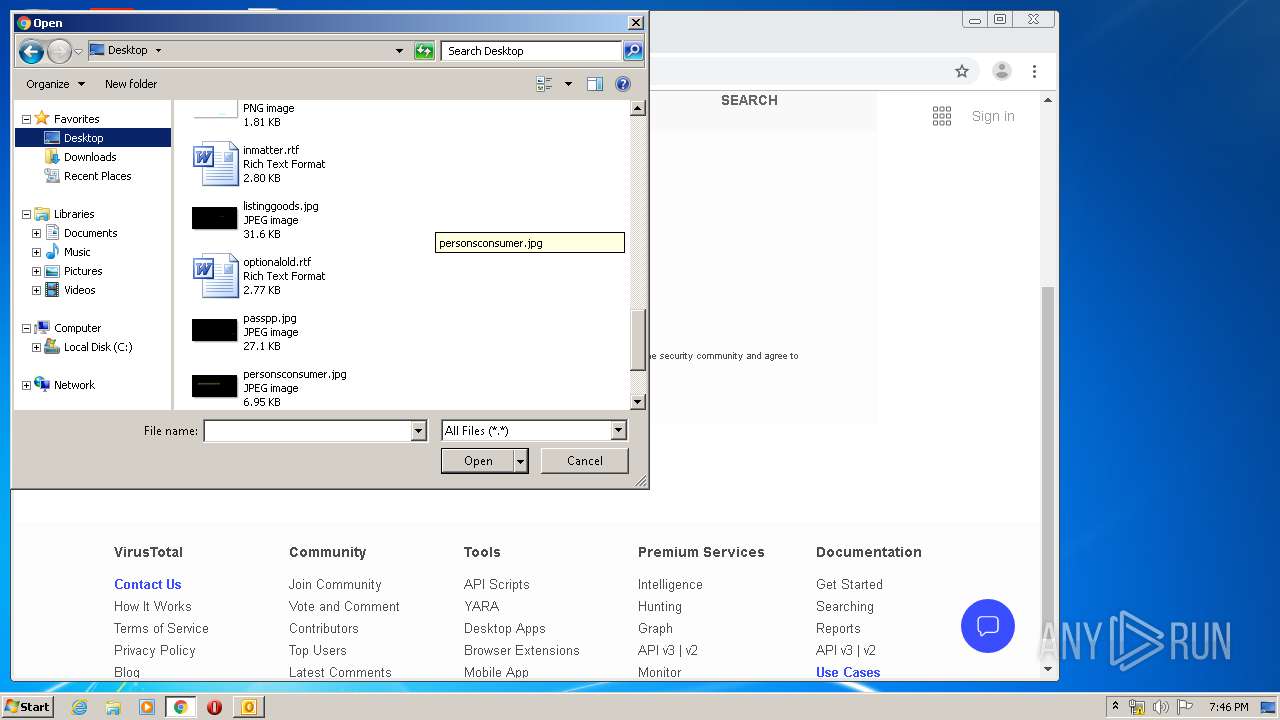Click the Windows Start button
This screenshot has height=720, width=1280.
click(27, 707)
